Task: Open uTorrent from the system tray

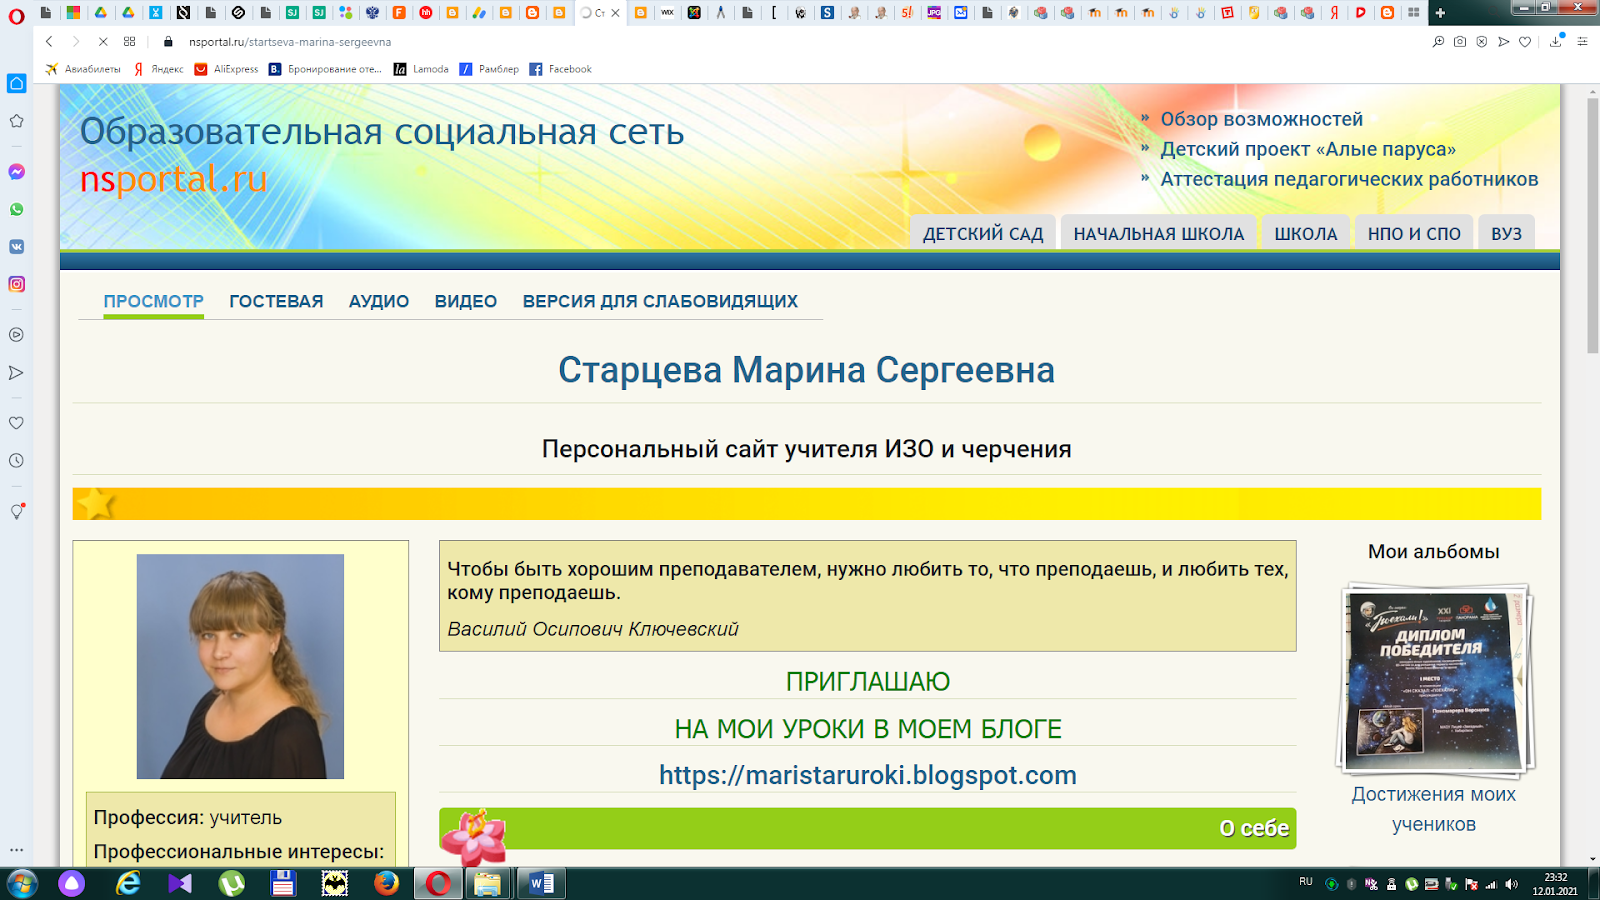Action: click(1412, 884)
